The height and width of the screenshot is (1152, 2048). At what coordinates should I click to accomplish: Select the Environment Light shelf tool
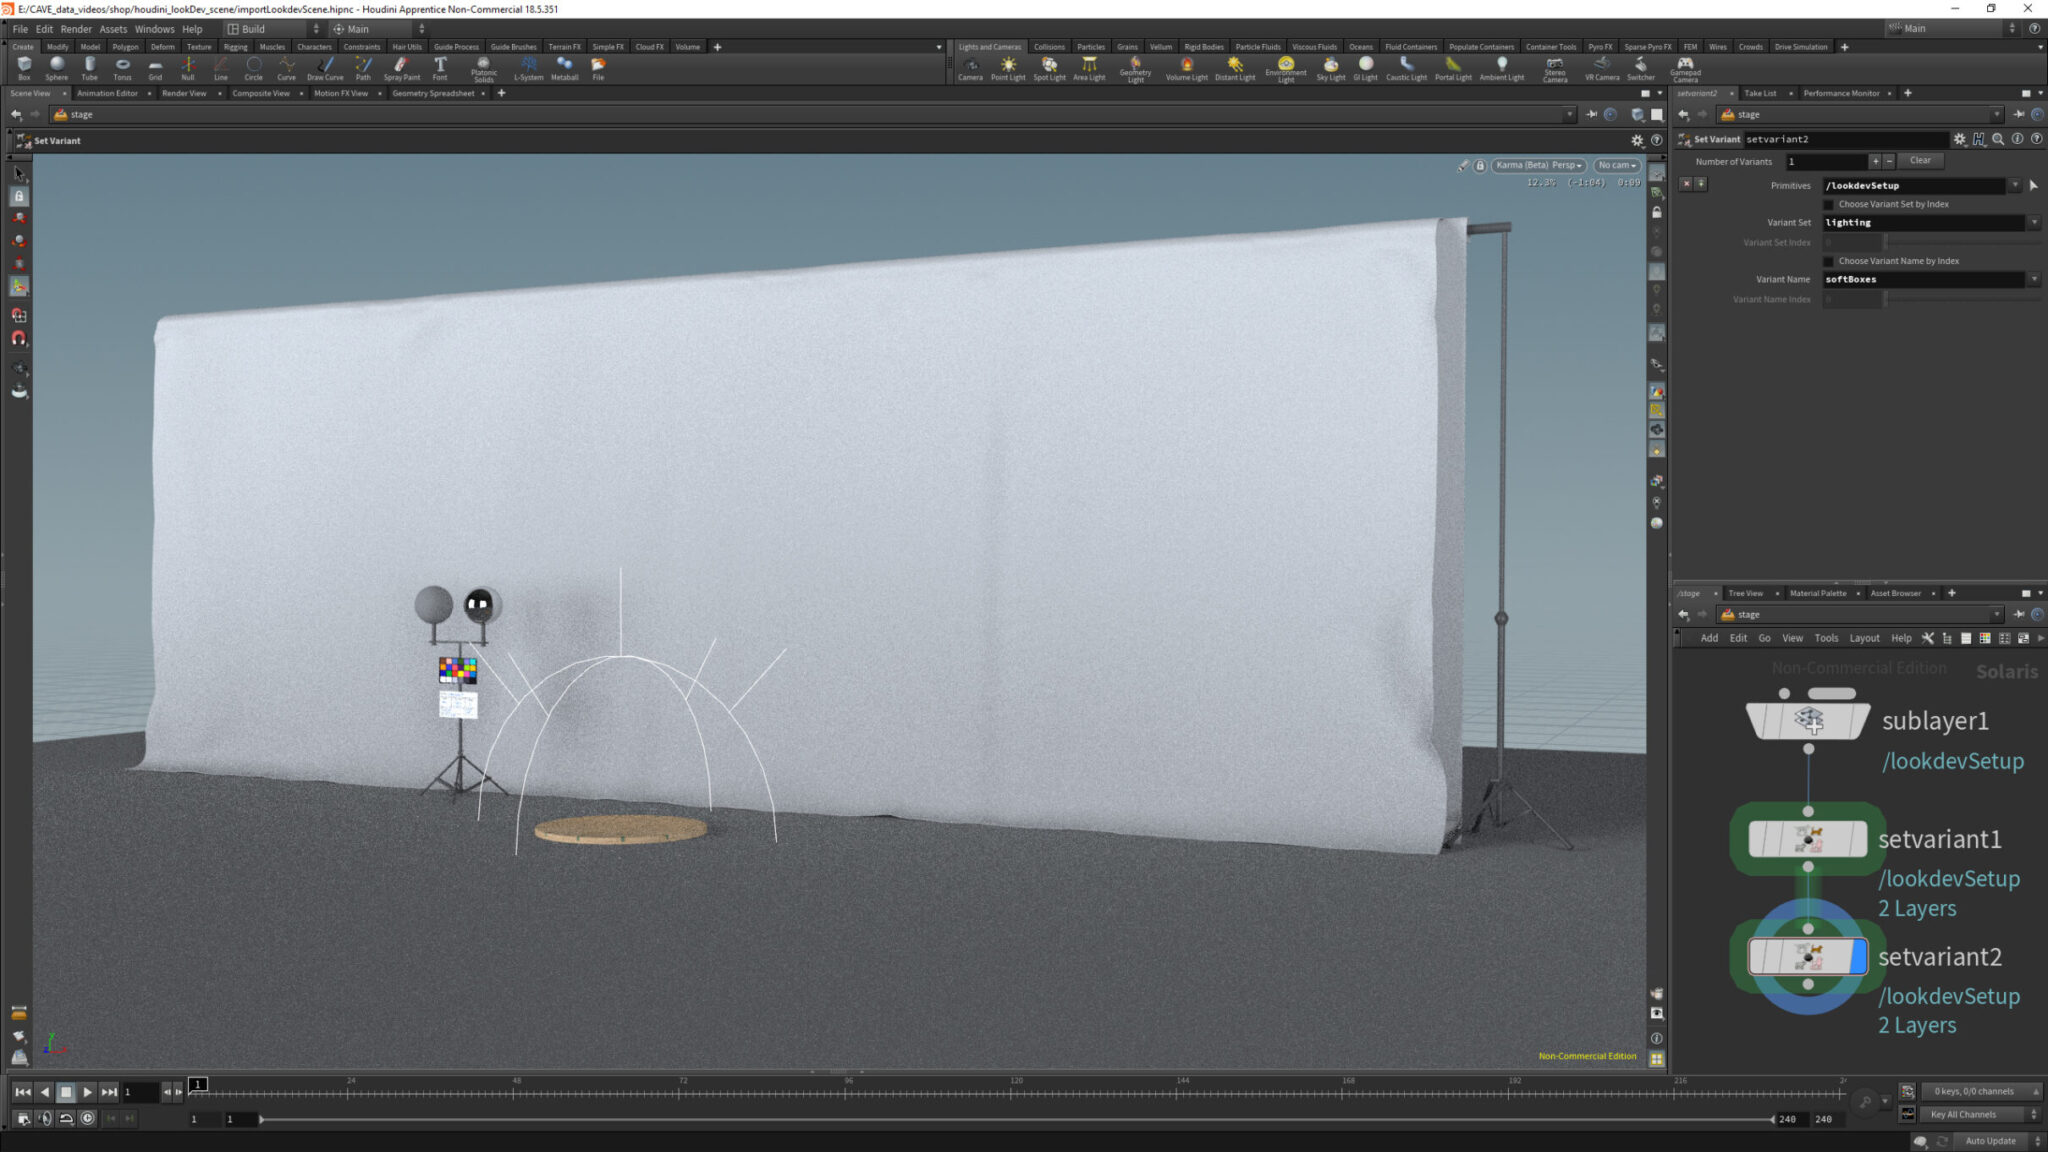(1286, 68)
